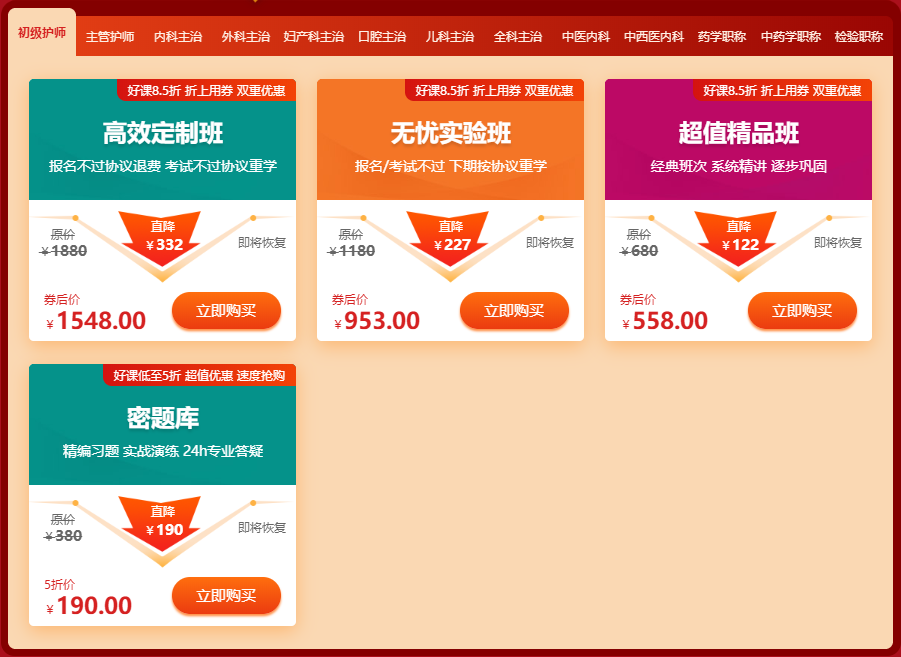Open the 高效定制班 course banner

click(163, 140)
